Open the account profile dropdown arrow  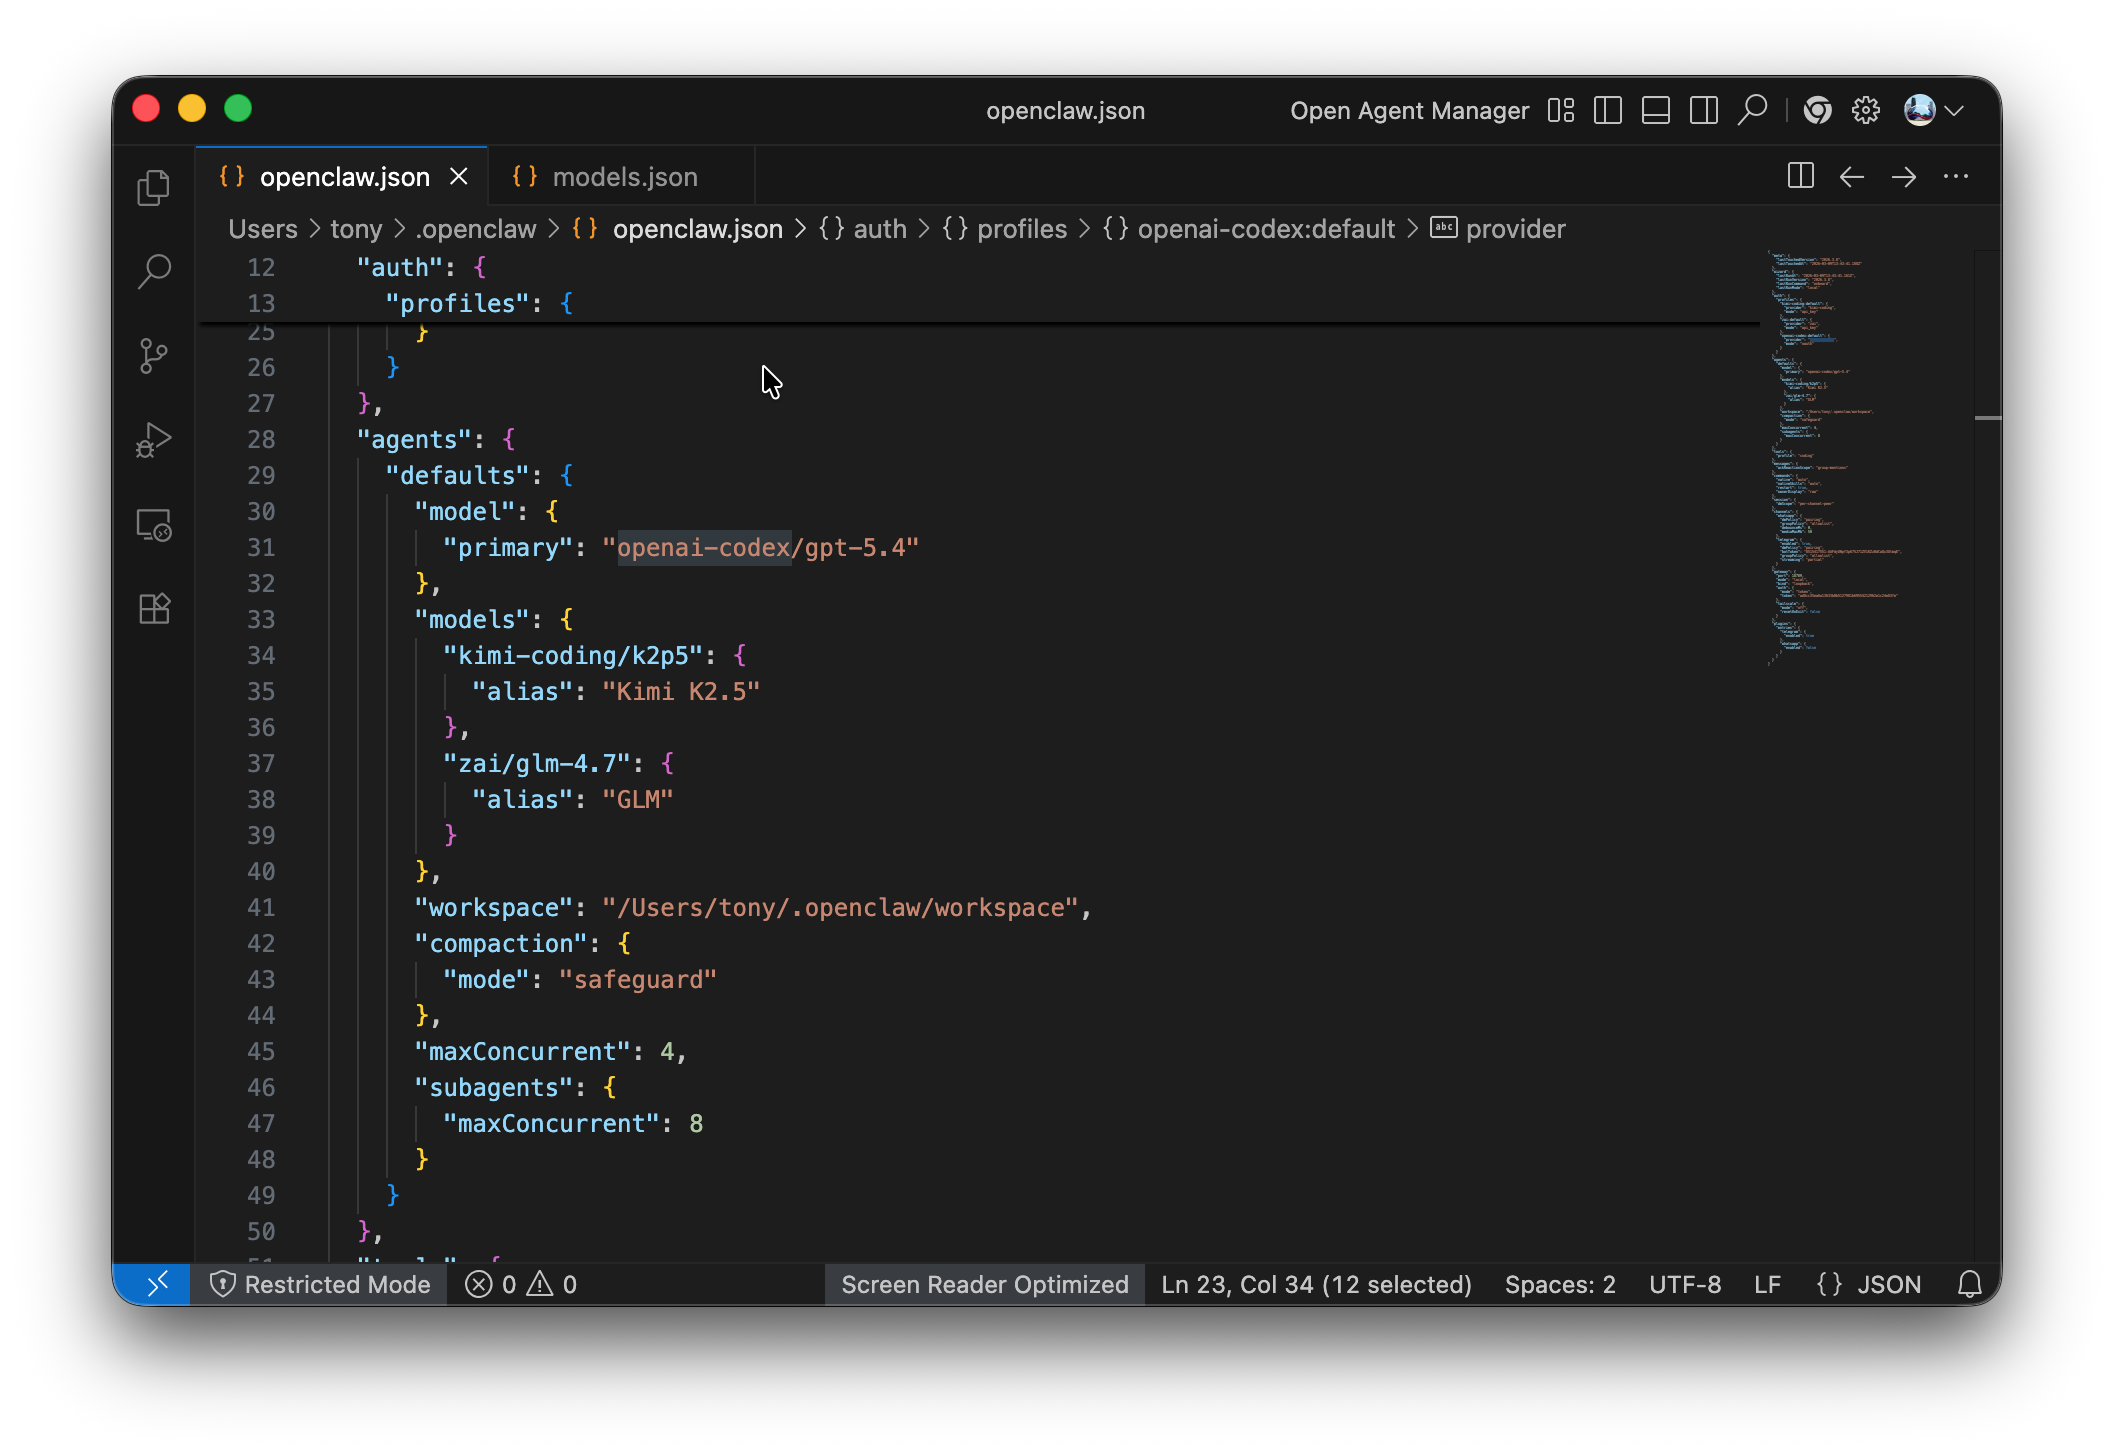[1955, 110]
